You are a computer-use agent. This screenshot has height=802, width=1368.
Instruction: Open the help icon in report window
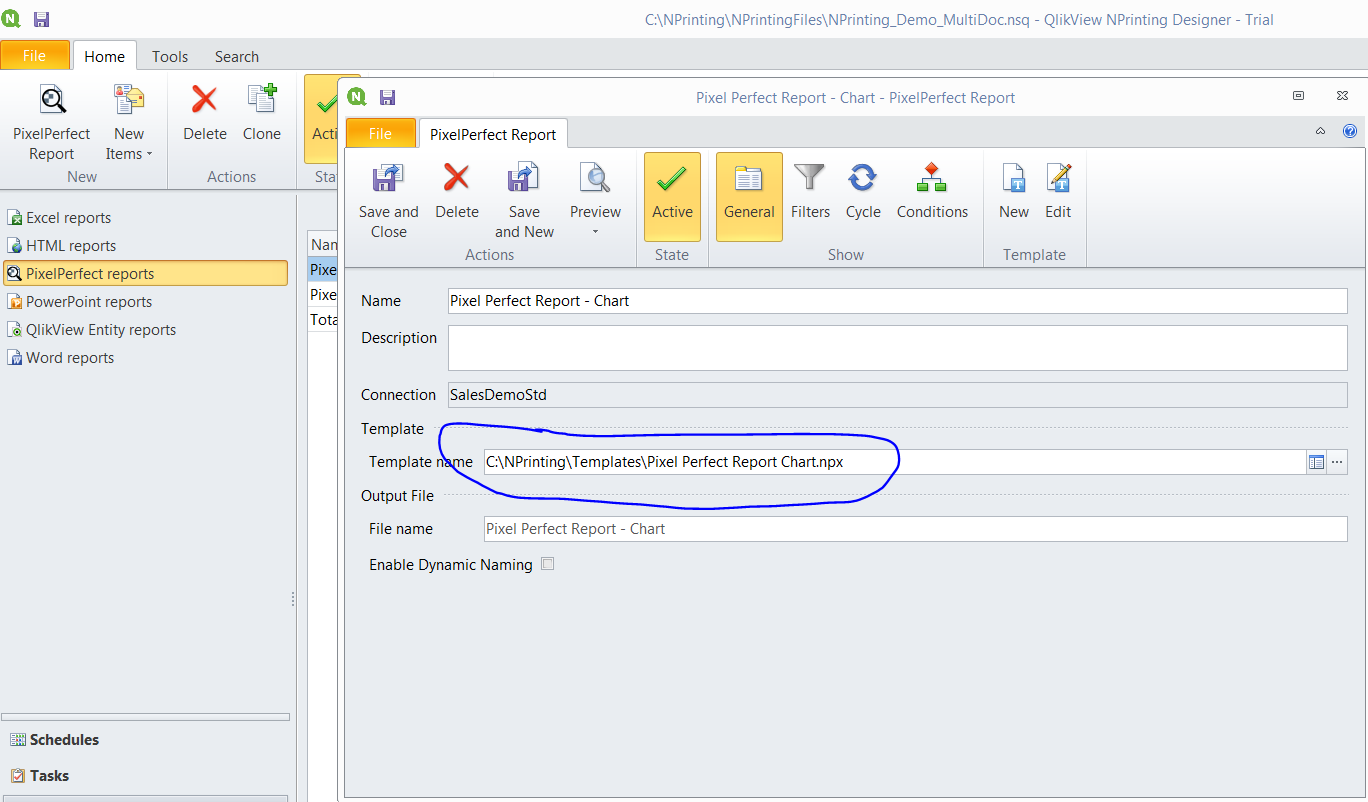click(1350, 131)
